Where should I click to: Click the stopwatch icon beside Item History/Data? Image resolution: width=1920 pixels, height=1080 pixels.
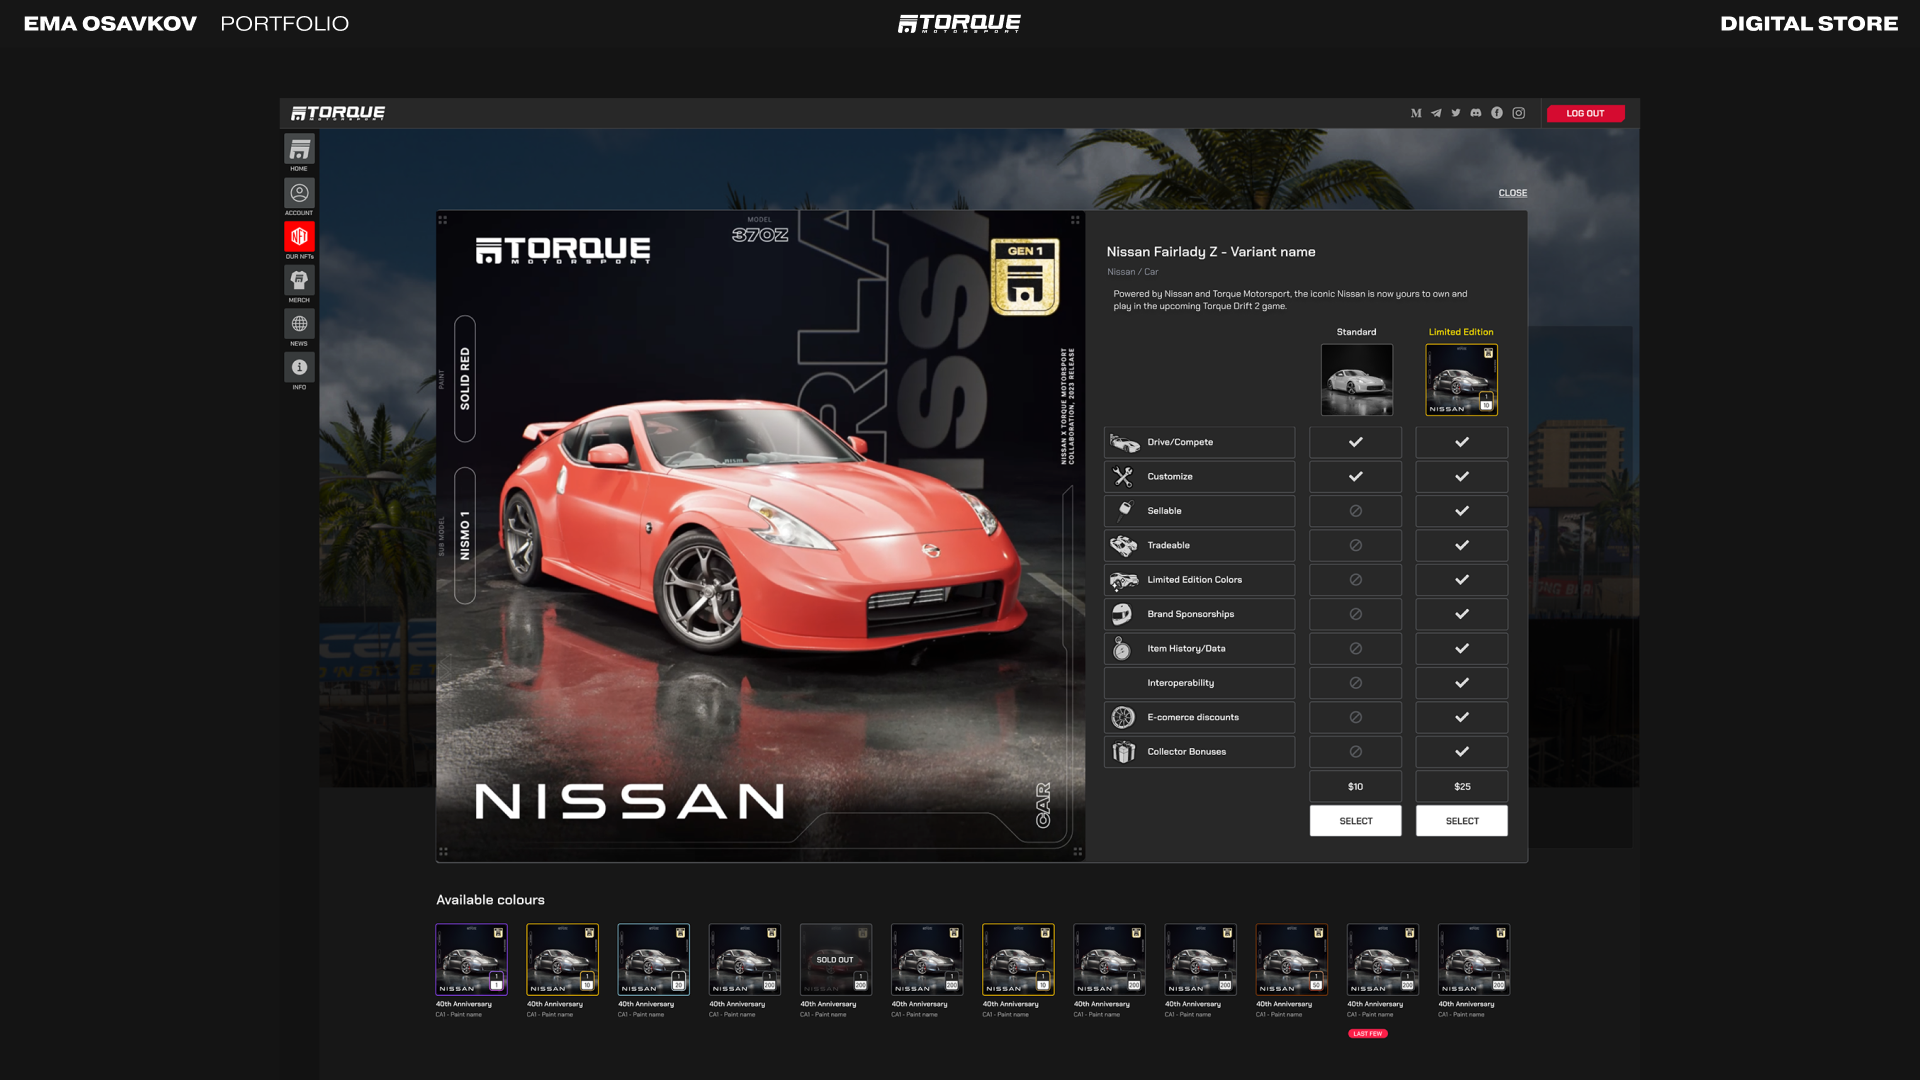1122,649
